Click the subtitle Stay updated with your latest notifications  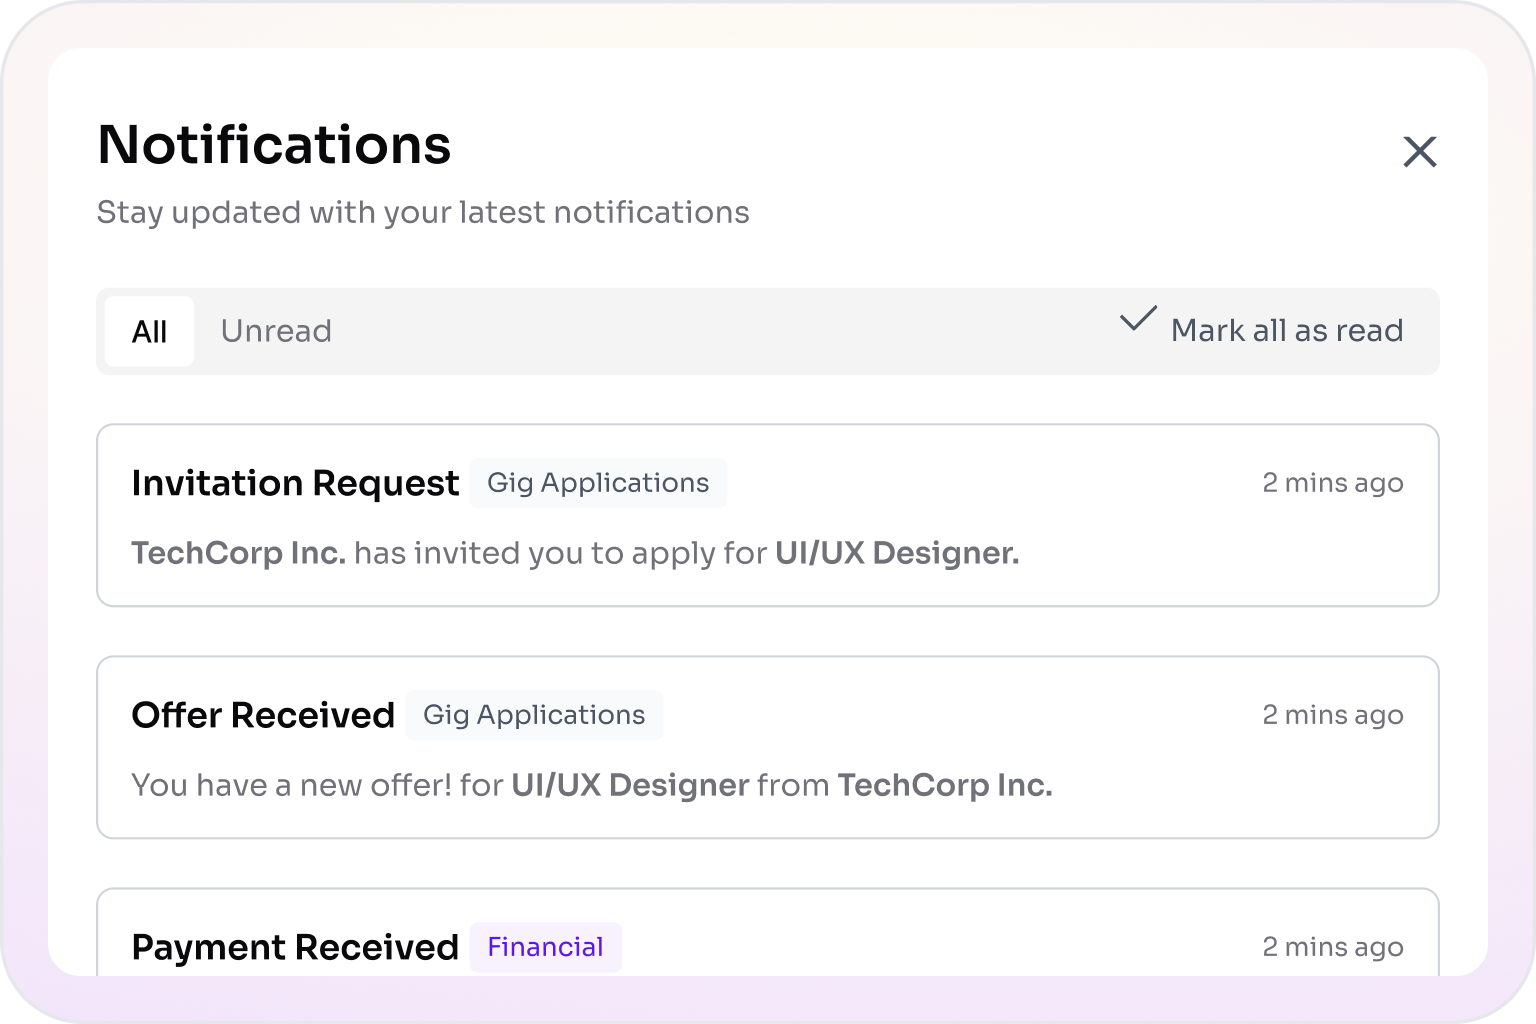point(422,213)
